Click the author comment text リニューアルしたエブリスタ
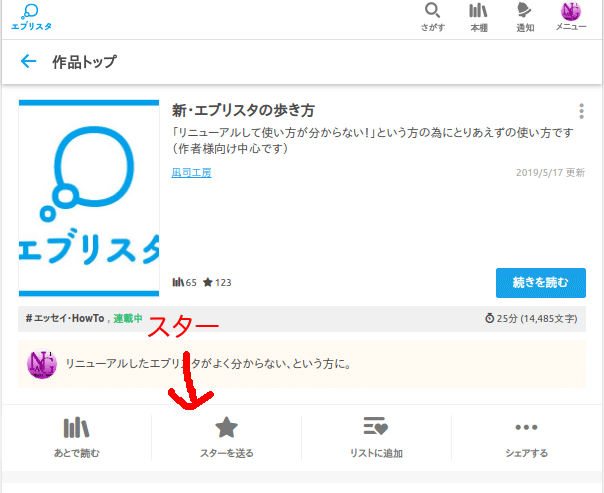Image resolution: width=604 pixels, height=493 pixels. pos(208,364)
